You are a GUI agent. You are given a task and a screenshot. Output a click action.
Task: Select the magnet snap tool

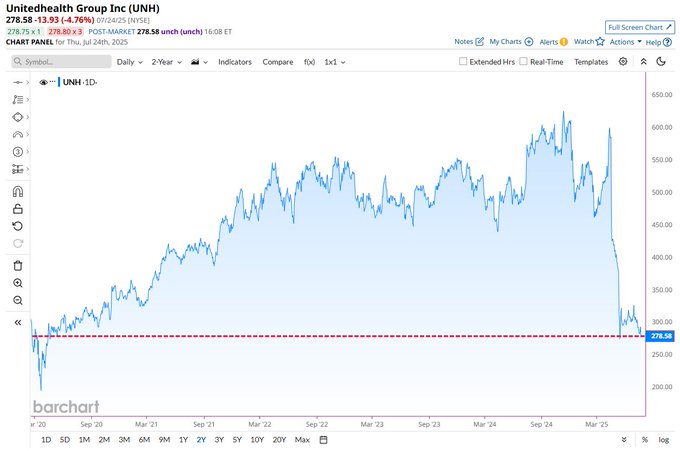18,192
